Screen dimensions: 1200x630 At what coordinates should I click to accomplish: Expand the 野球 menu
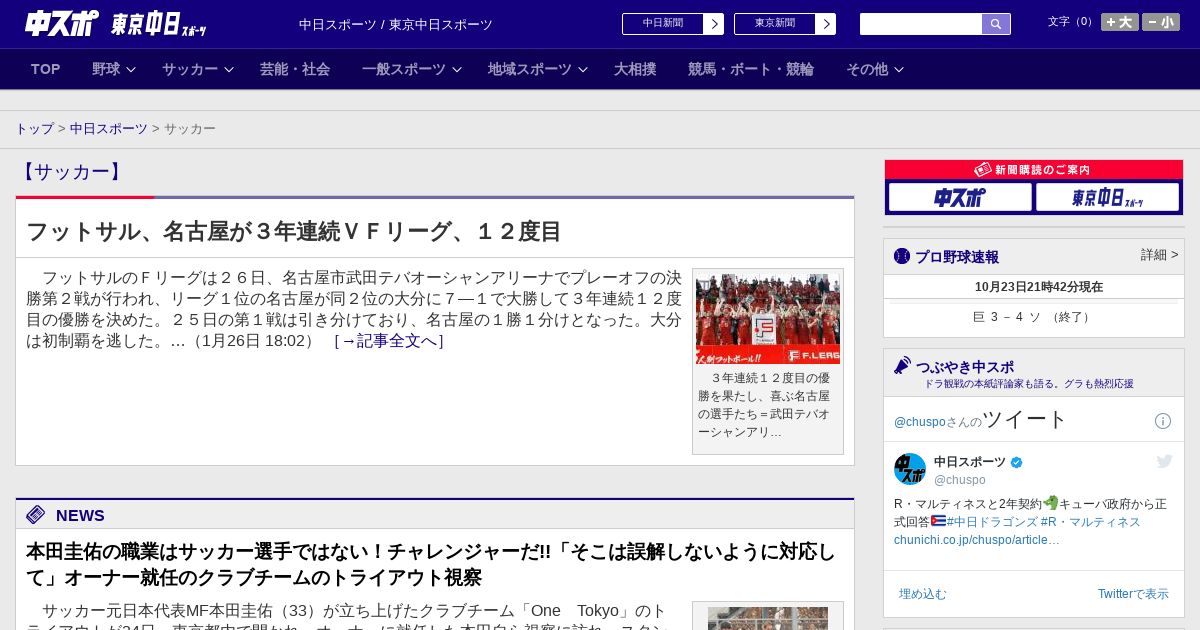pos(114,69)
